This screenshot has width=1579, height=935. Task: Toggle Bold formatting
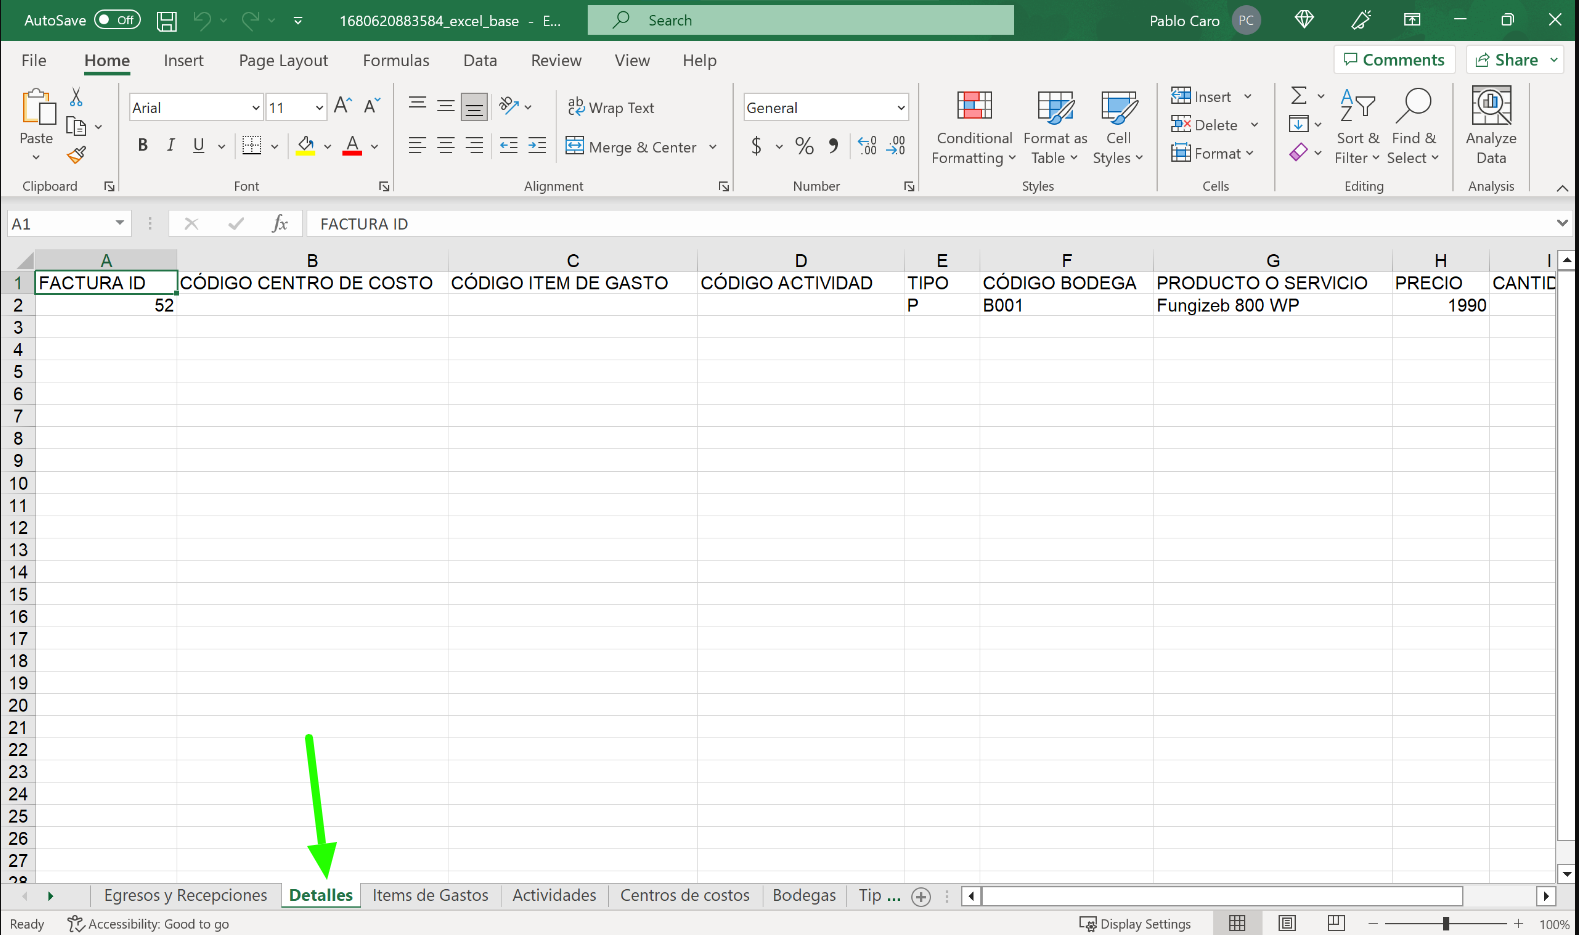[x=143, y=146]
